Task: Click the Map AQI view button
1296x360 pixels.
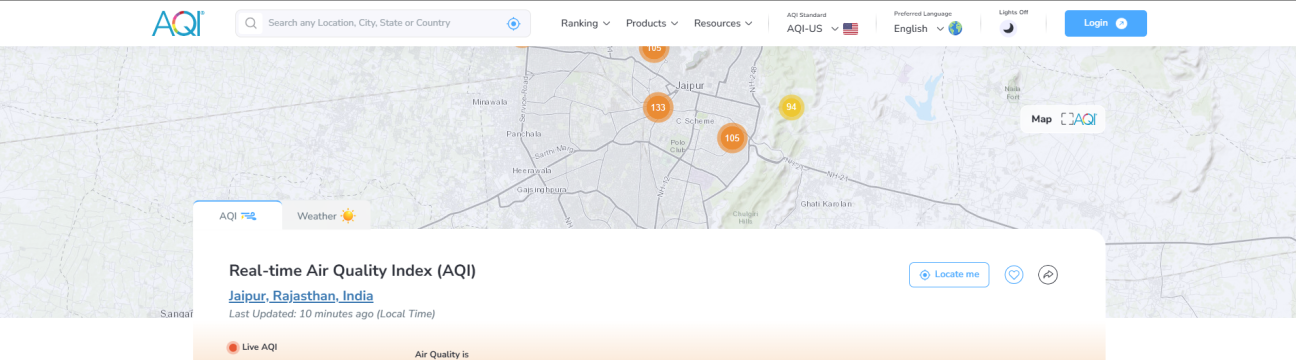Action: point(1063,119)
